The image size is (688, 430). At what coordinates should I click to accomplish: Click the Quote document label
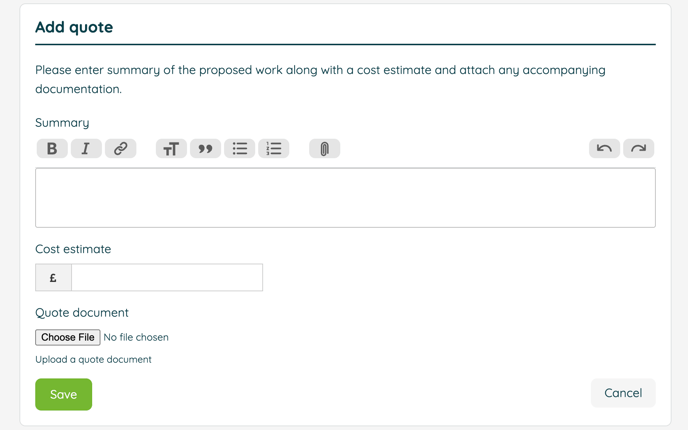point(82,312)
